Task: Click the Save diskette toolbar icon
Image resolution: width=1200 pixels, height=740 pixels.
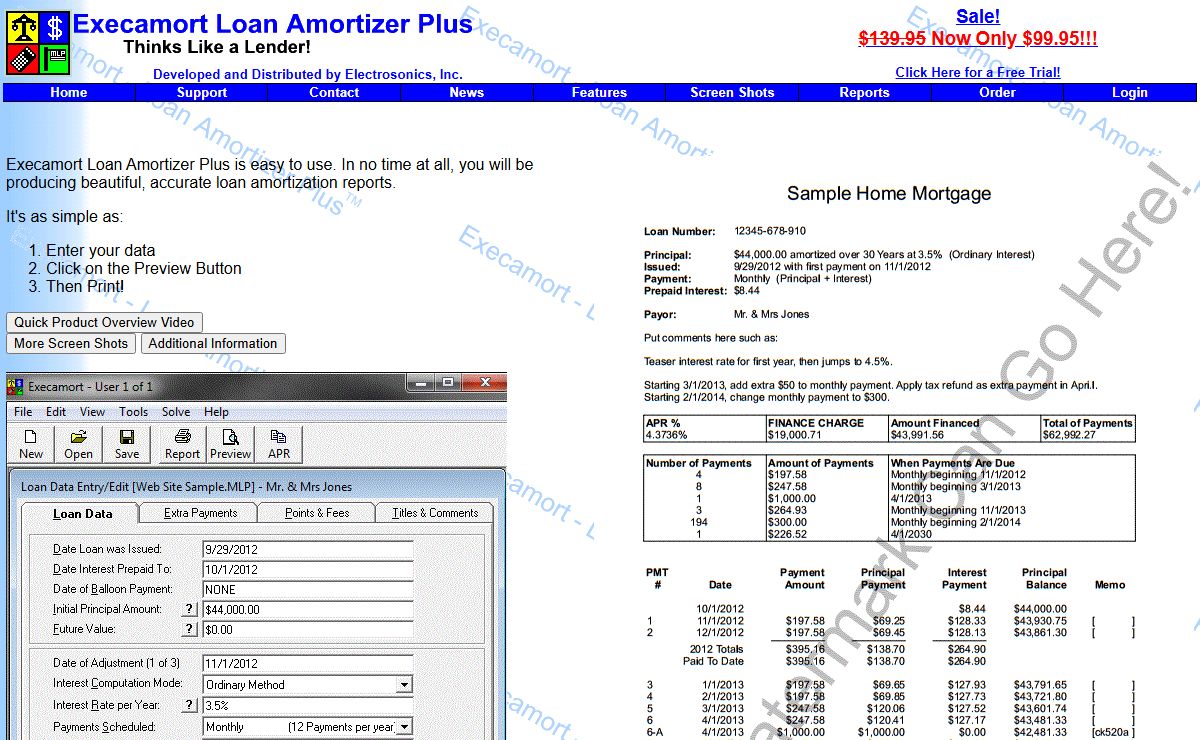Action: [127, 444]
